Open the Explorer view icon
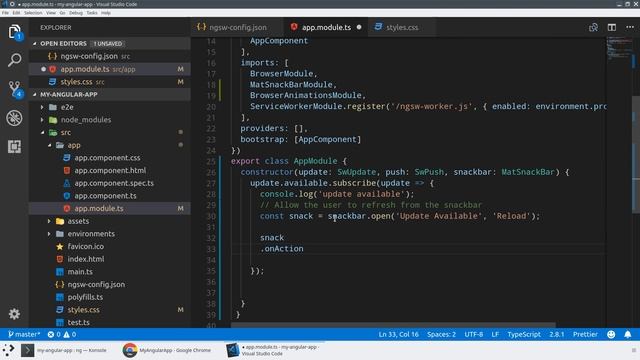 coord(14,32)
